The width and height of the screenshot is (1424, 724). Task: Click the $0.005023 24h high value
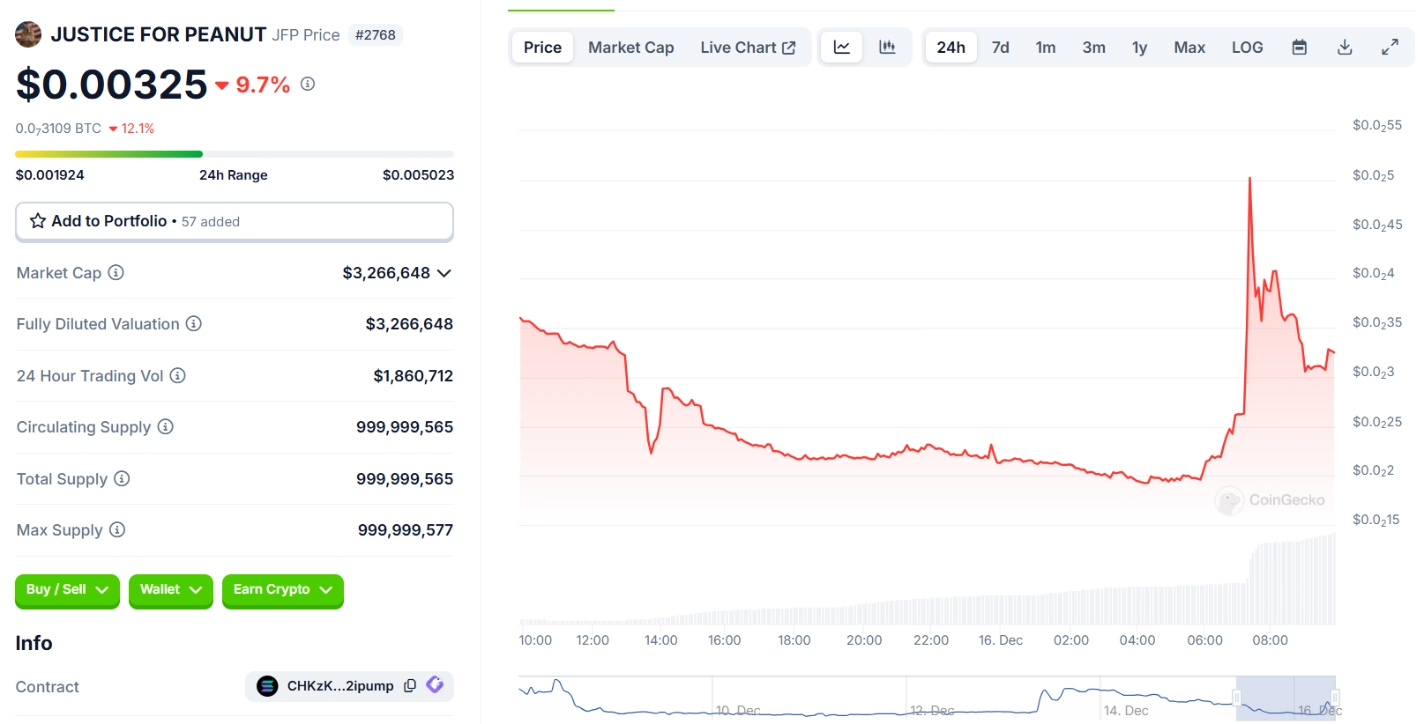pyautogui.click(x=418, y=175)
